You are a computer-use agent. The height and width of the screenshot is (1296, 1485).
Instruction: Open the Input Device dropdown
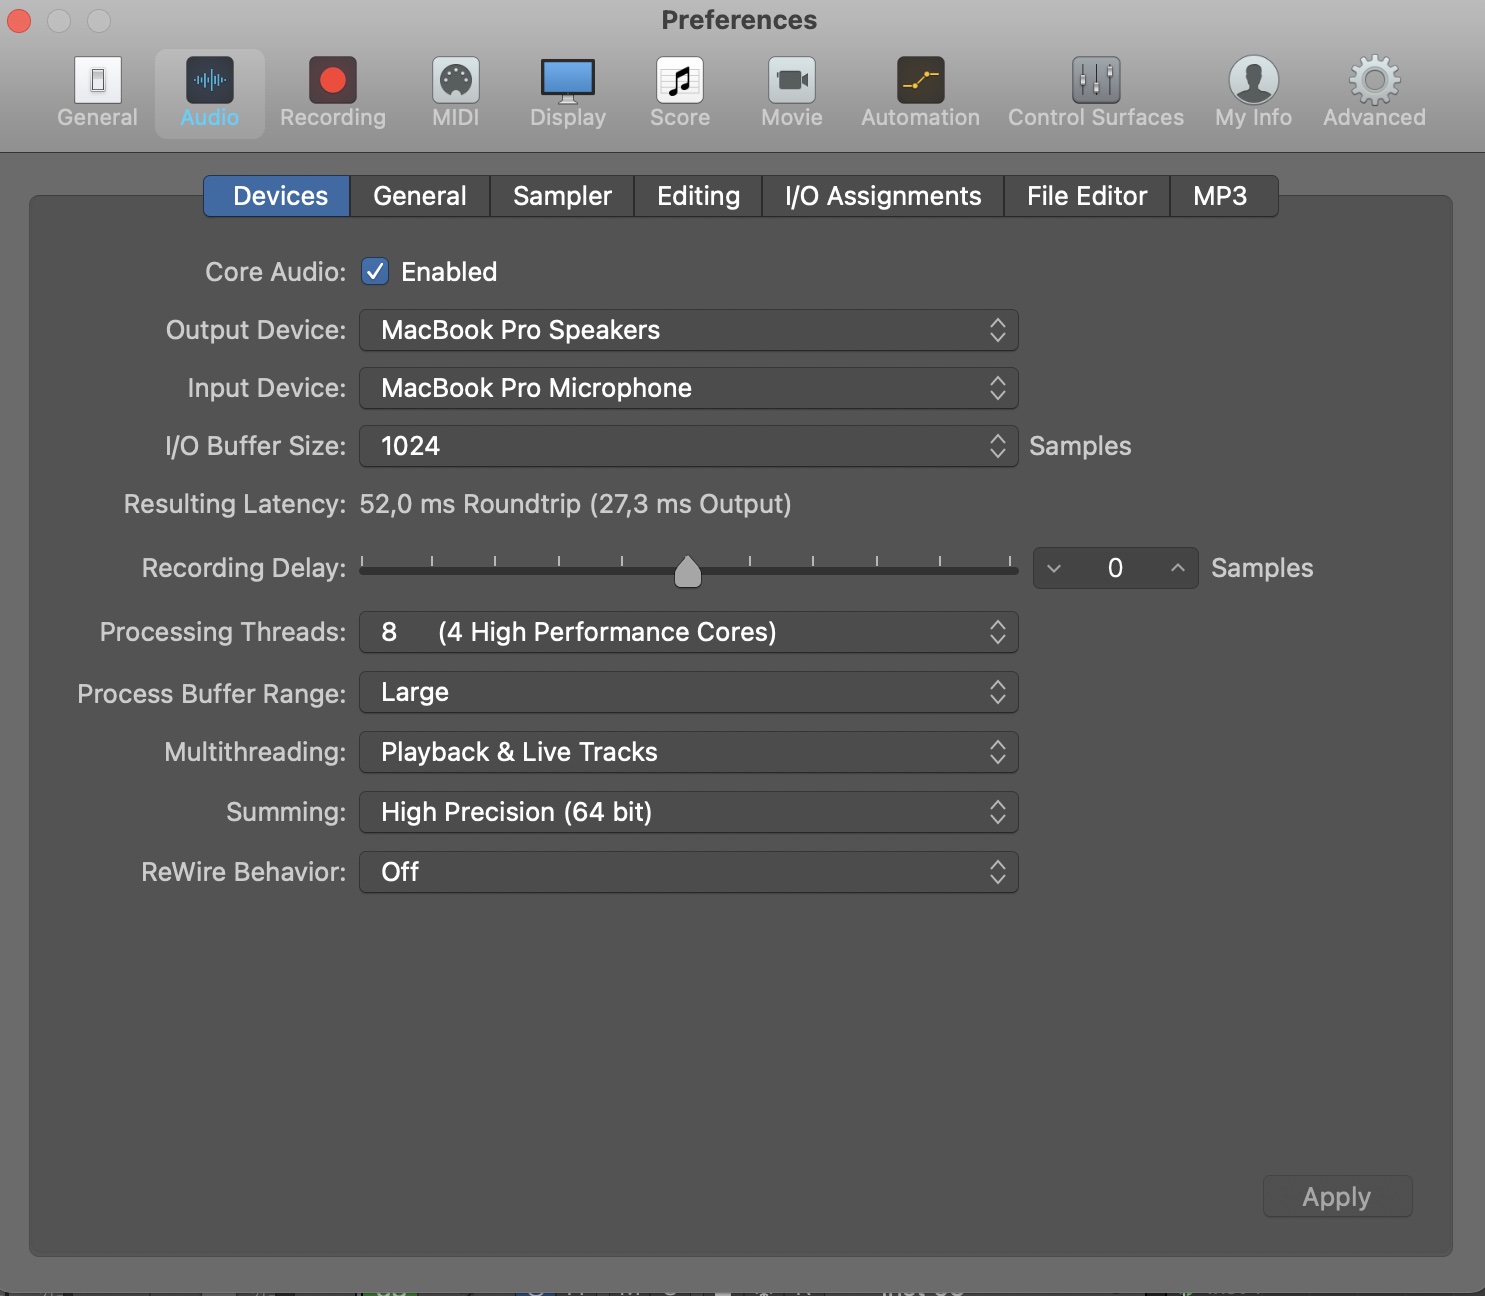coord(689,388)
